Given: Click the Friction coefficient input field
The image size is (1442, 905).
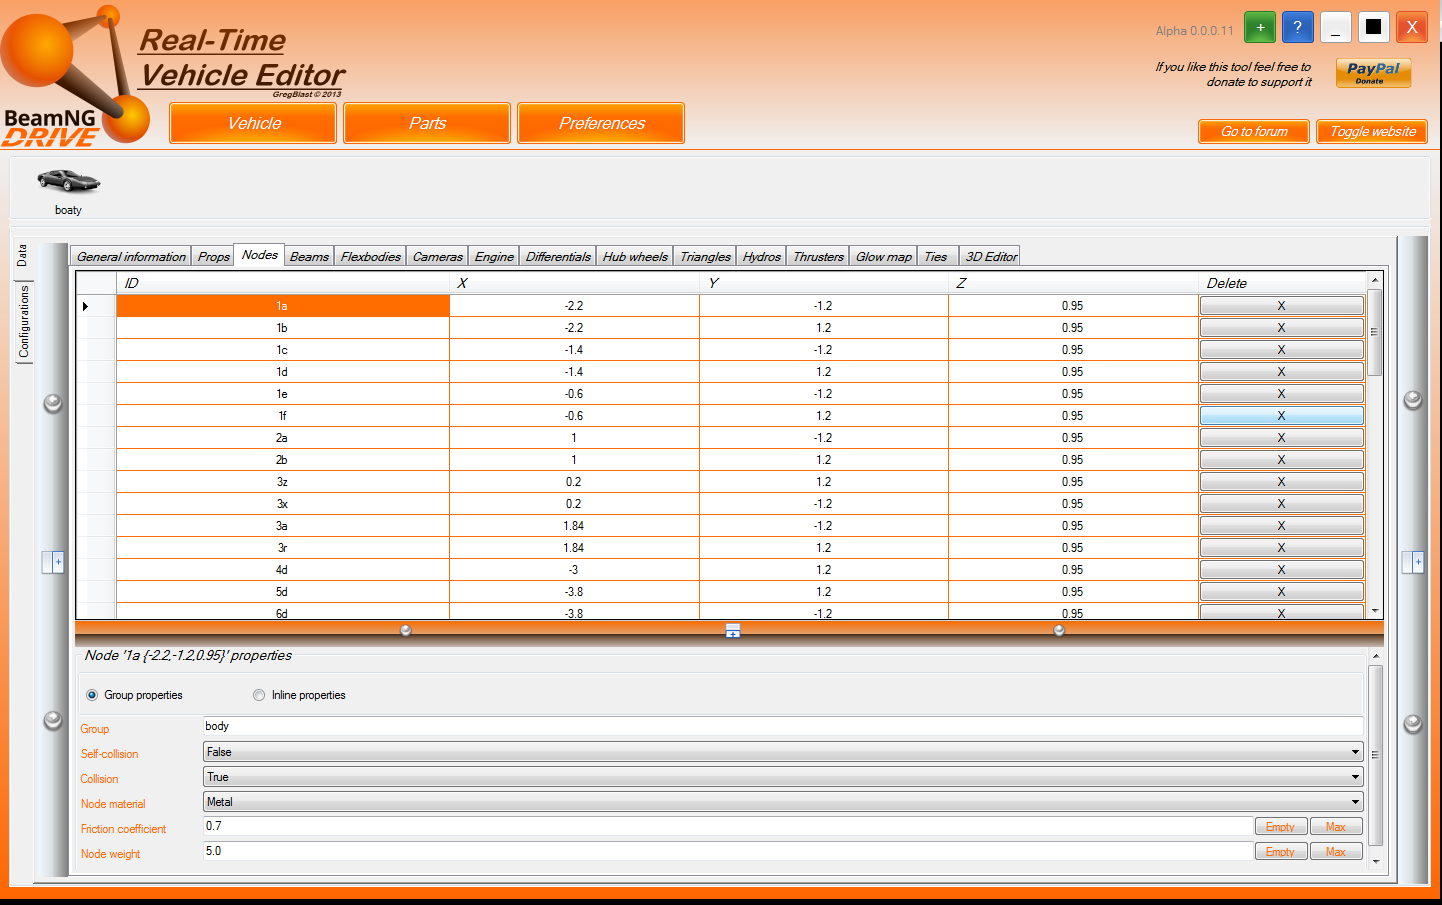Looking at the screenshot, I should [x=727, y=826].
